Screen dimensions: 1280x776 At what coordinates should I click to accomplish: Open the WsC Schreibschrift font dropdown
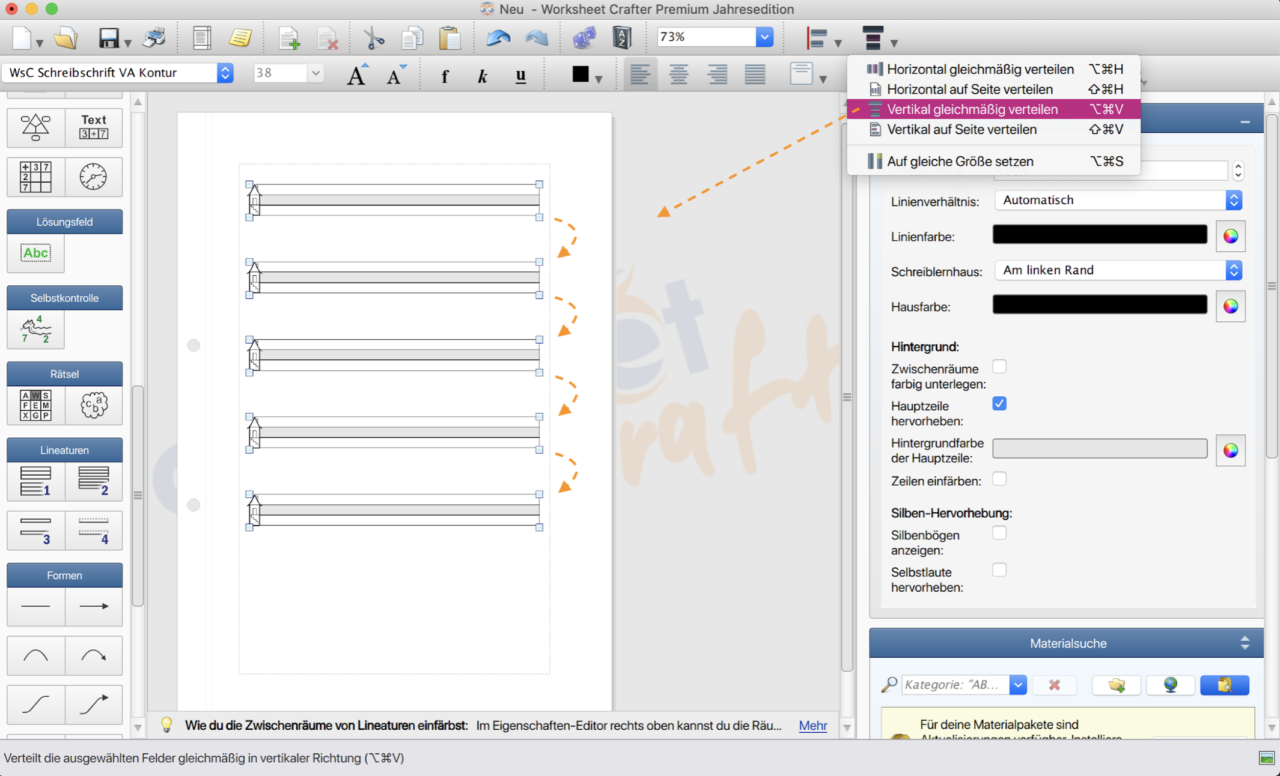(x=225, y=73)
